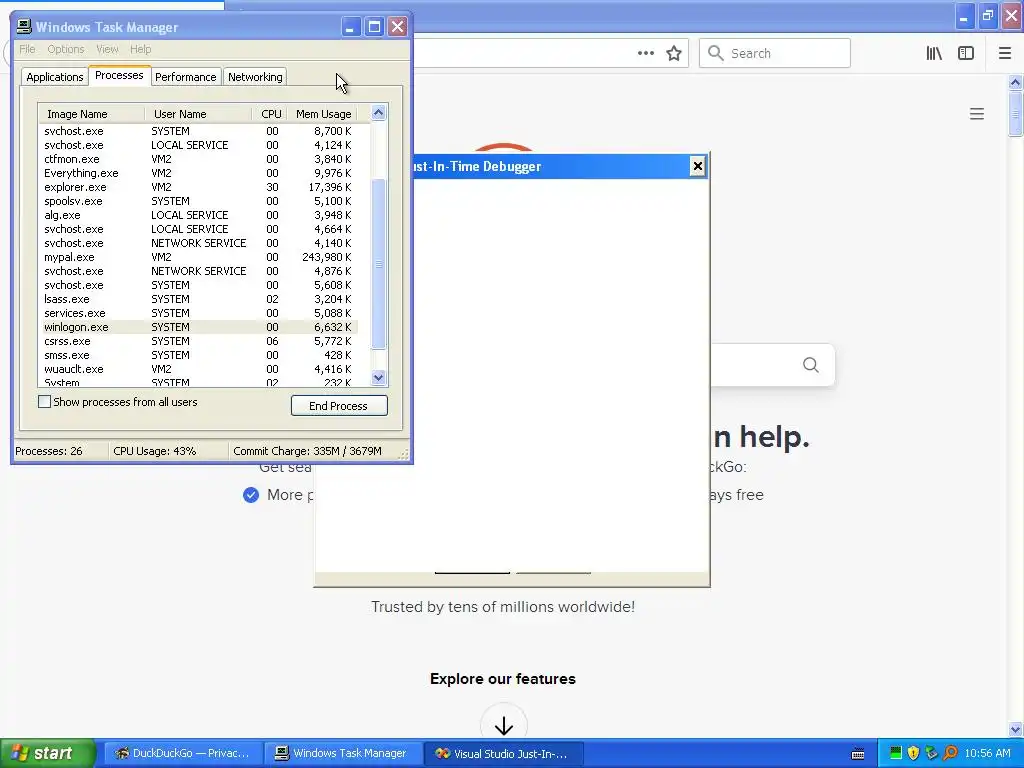Click the browser Search input field
This screenshot has width=1024, height=768.
click(x=775, y=54)
